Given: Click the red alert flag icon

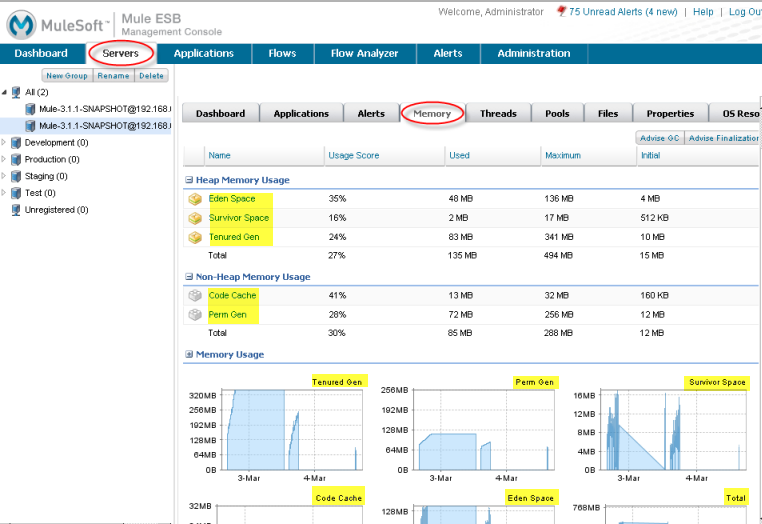Looking at the screenshot, I should pos(562,12).
